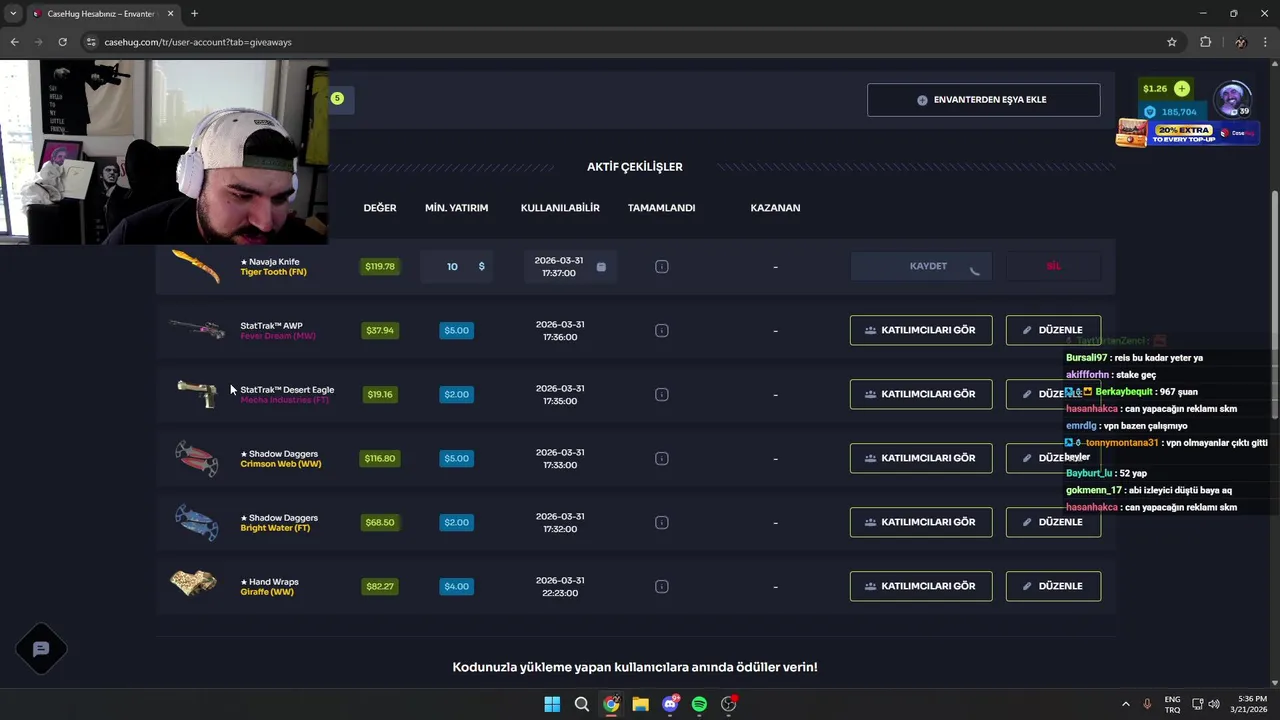This screenshot has width=1280, height=720.
Task: Open File Explorer from the taskbar
Action: pos(640,704)
